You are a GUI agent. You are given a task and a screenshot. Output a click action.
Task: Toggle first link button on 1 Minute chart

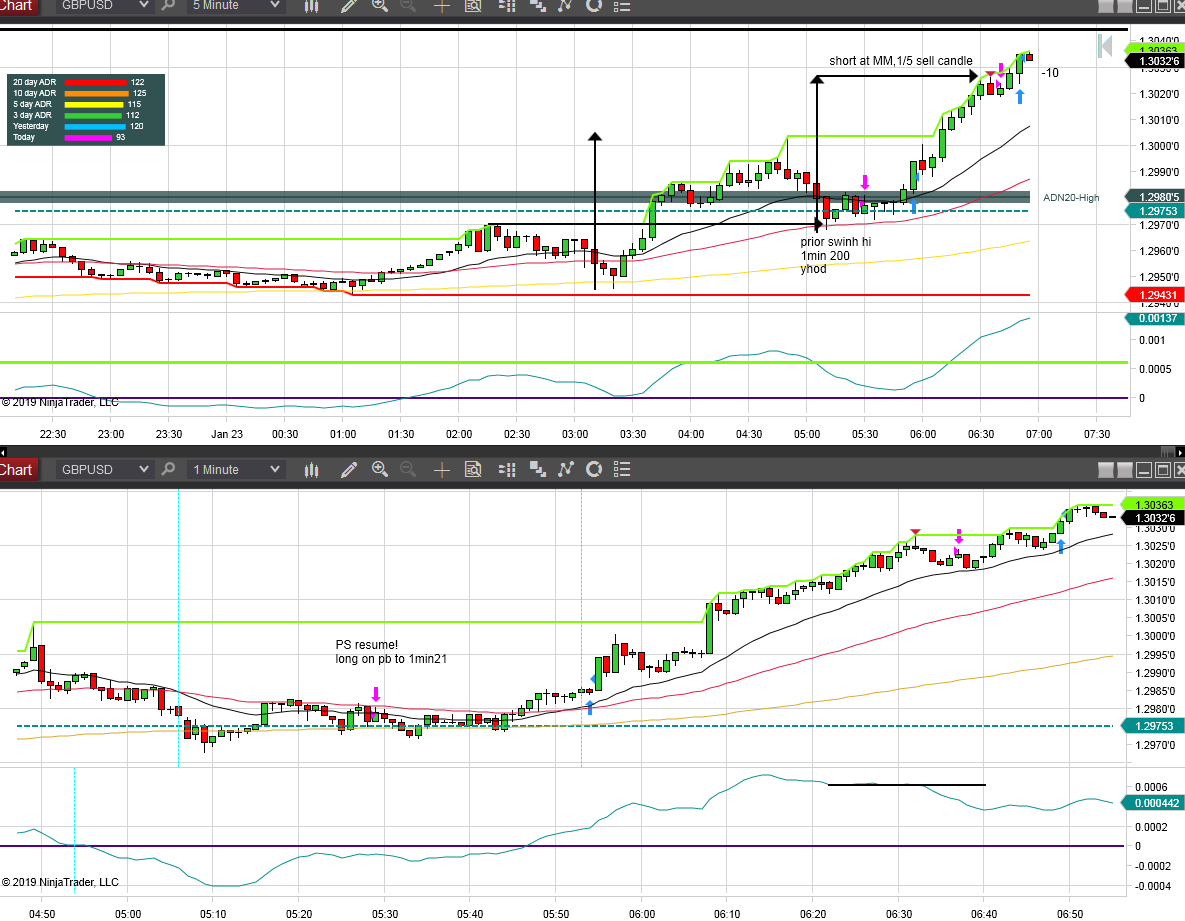pyautogui.click(x=1106, y=471)
